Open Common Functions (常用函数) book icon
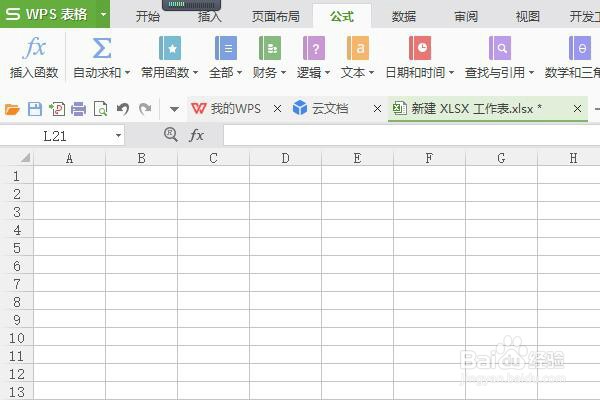This screenshot has width=600, height=400. coord(170,48)
